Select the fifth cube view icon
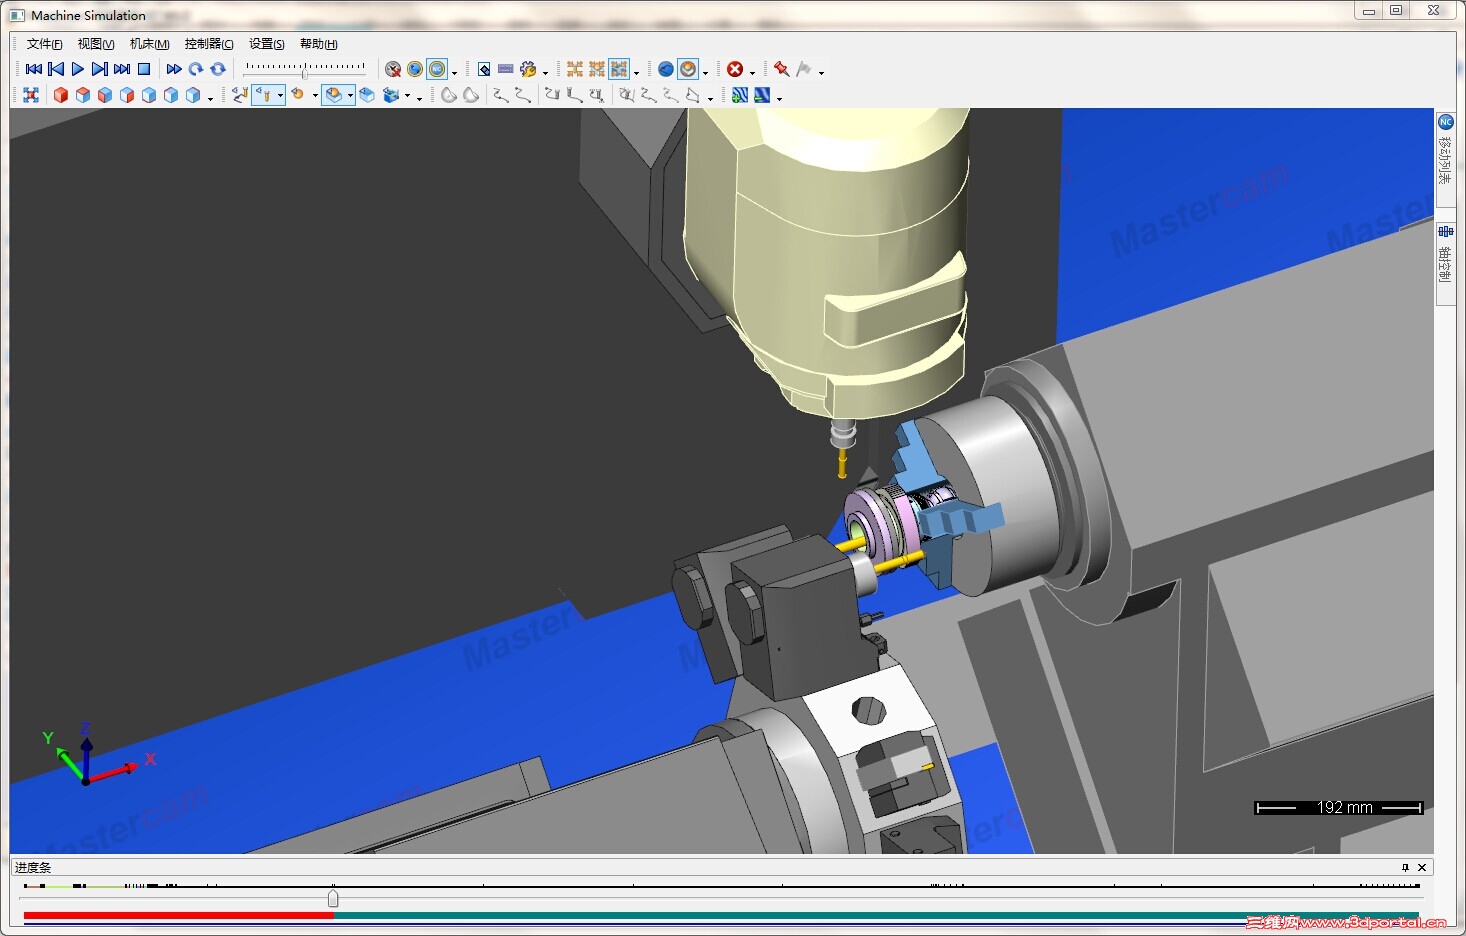 click(x=149, y=95)
